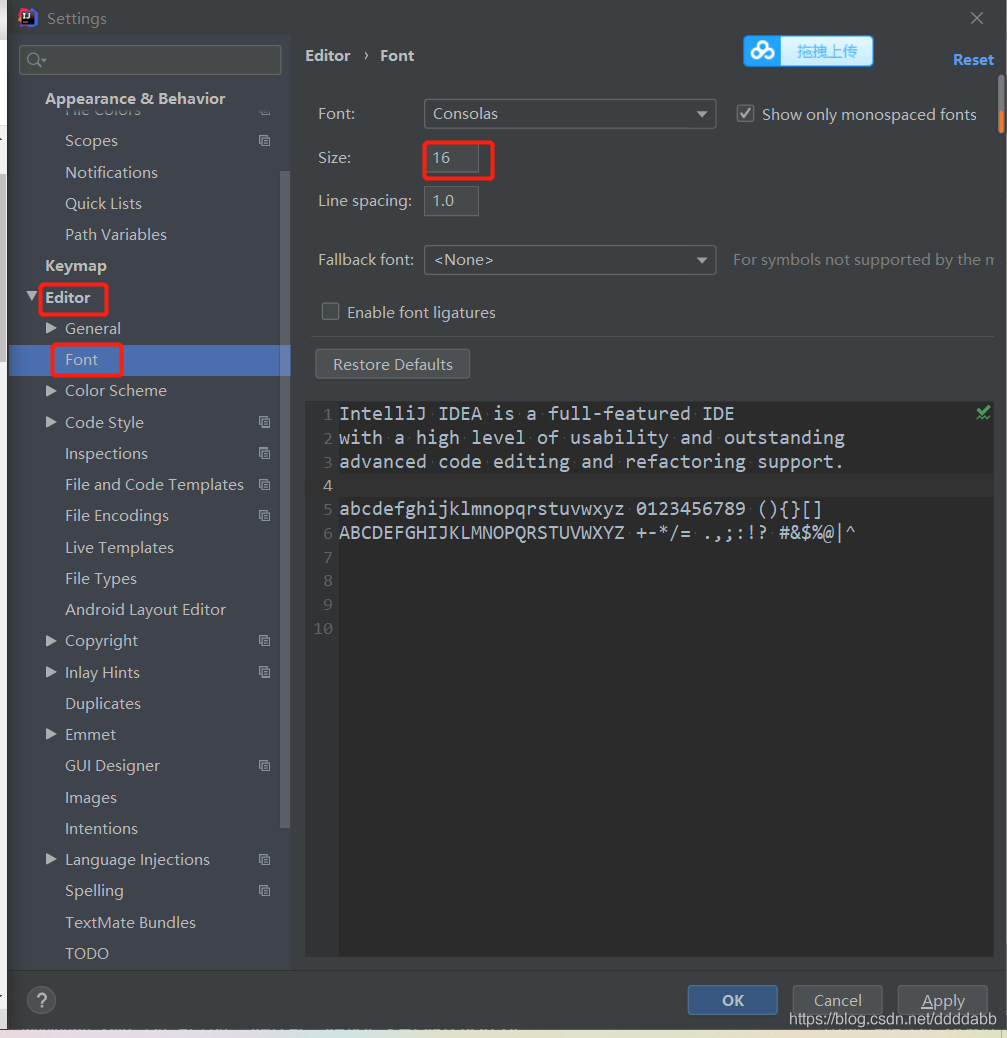
Task: Expand the General tree node
Action: pos(51,328)
